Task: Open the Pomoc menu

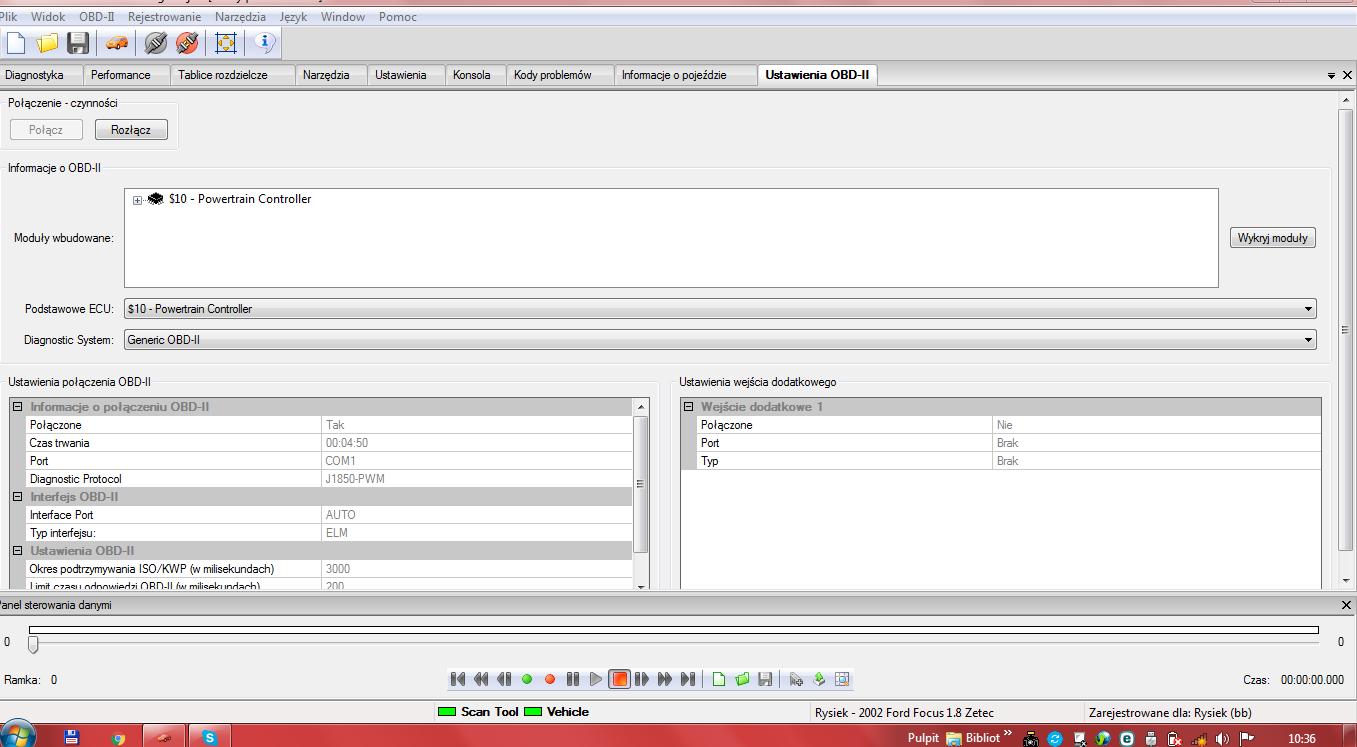Action: pos(398,17)
